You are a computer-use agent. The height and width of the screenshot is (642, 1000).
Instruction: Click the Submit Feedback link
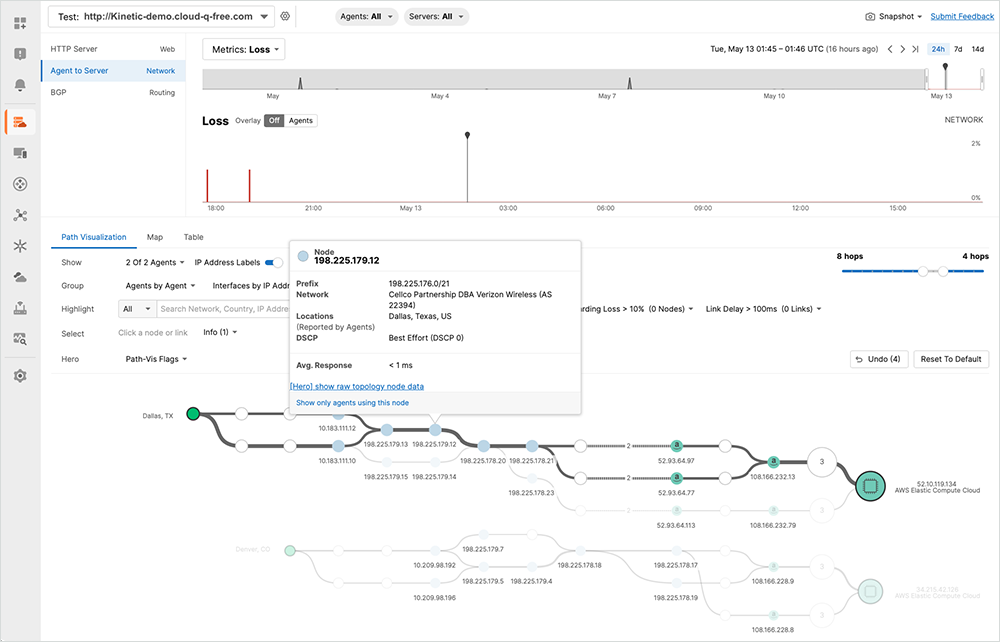pos(962,16)
